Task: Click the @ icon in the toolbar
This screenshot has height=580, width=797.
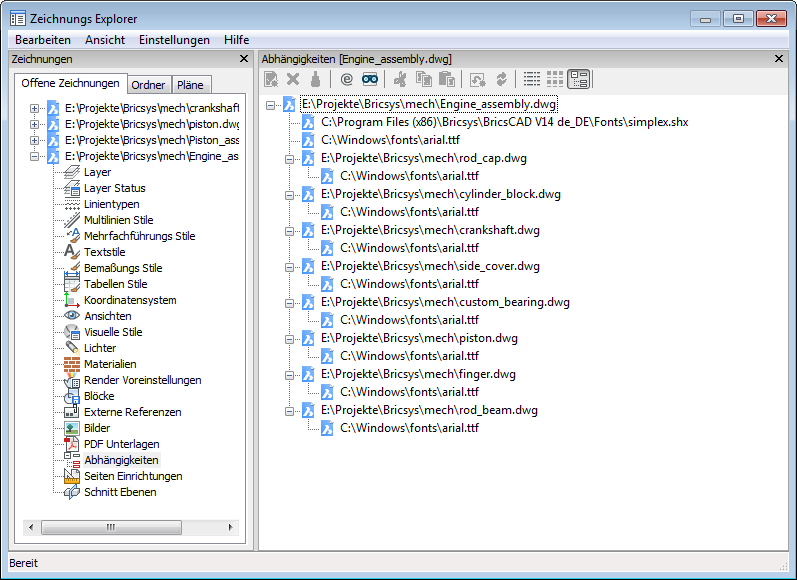Action: point(347,79)
